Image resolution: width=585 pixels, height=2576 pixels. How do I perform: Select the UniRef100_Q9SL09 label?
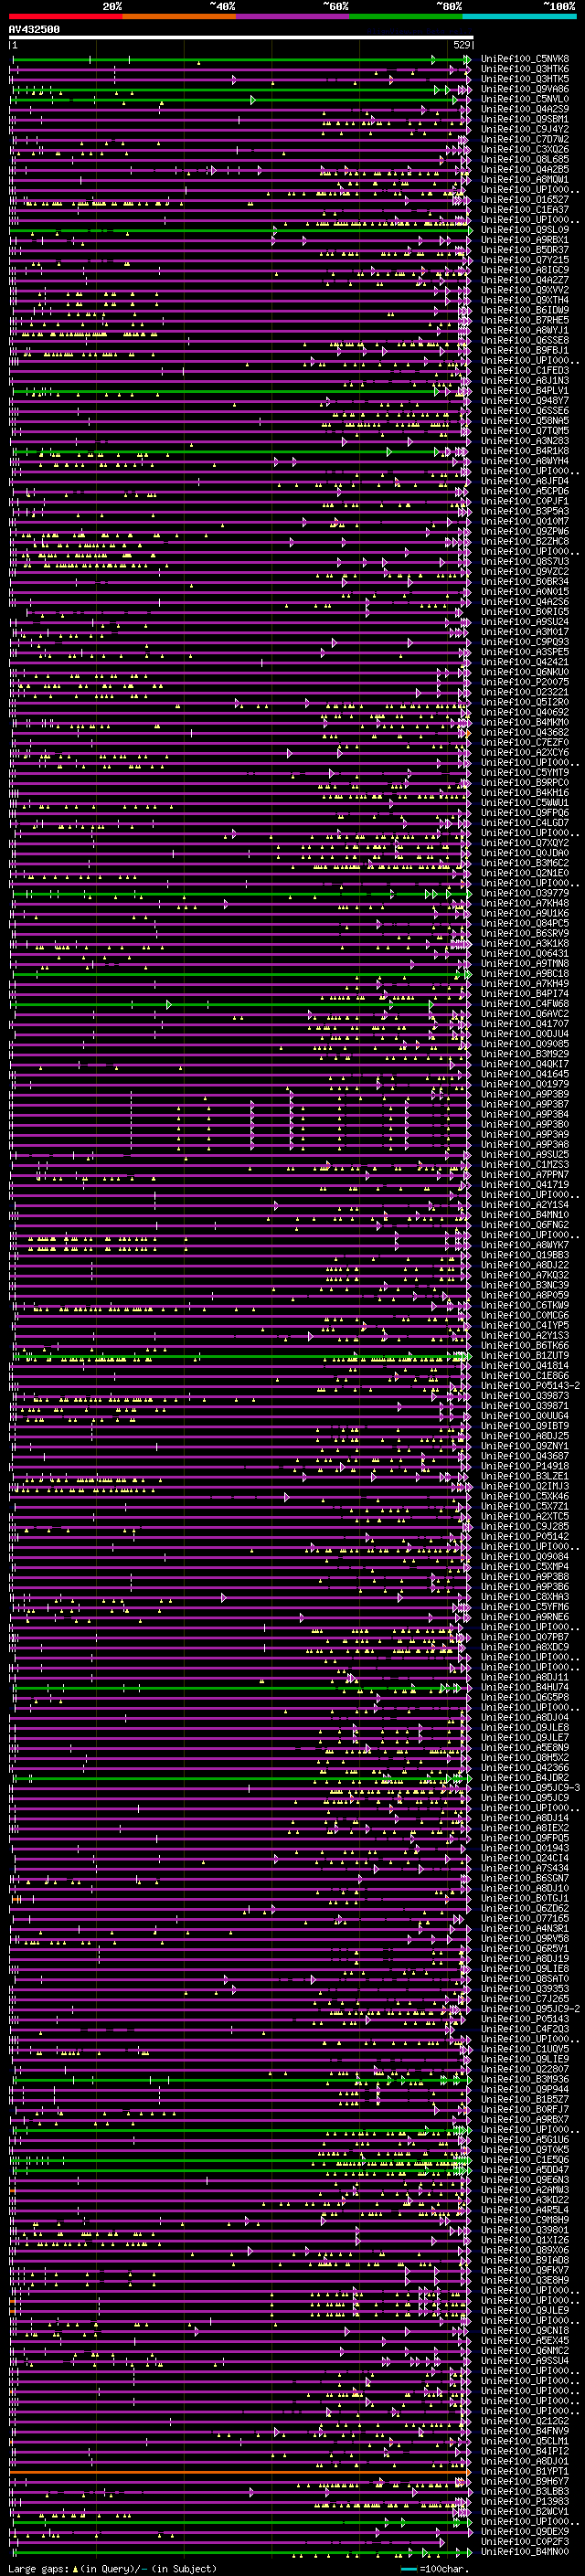click(525, 230)
